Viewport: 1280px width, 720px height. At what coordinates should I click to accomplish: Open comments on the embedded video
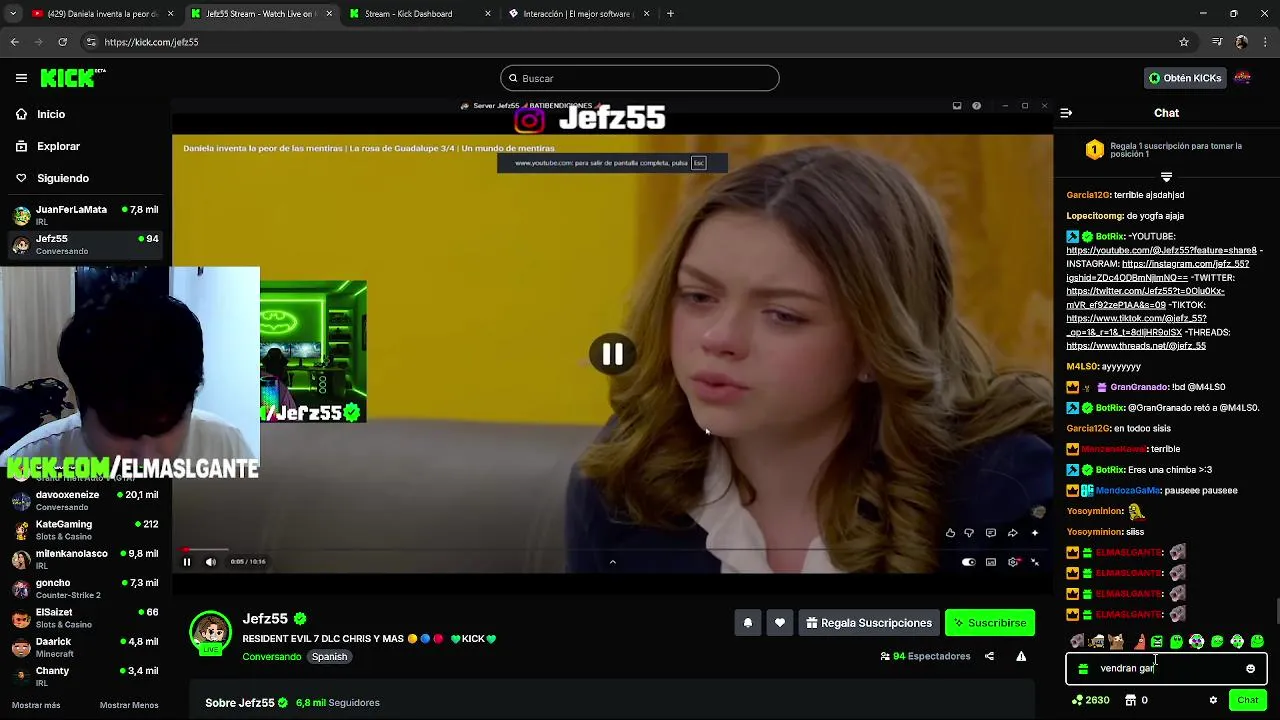pos(991,533)
